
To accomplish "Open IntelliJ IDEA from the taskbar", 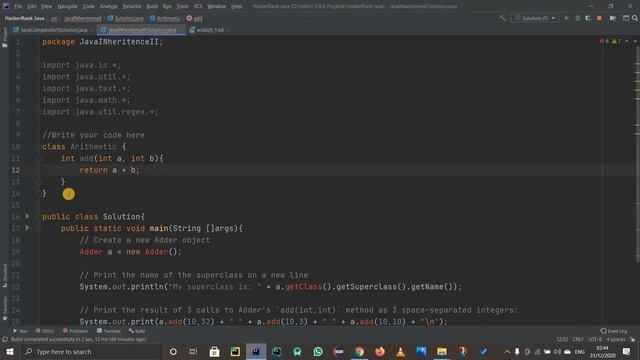I will tap(256, 351).
